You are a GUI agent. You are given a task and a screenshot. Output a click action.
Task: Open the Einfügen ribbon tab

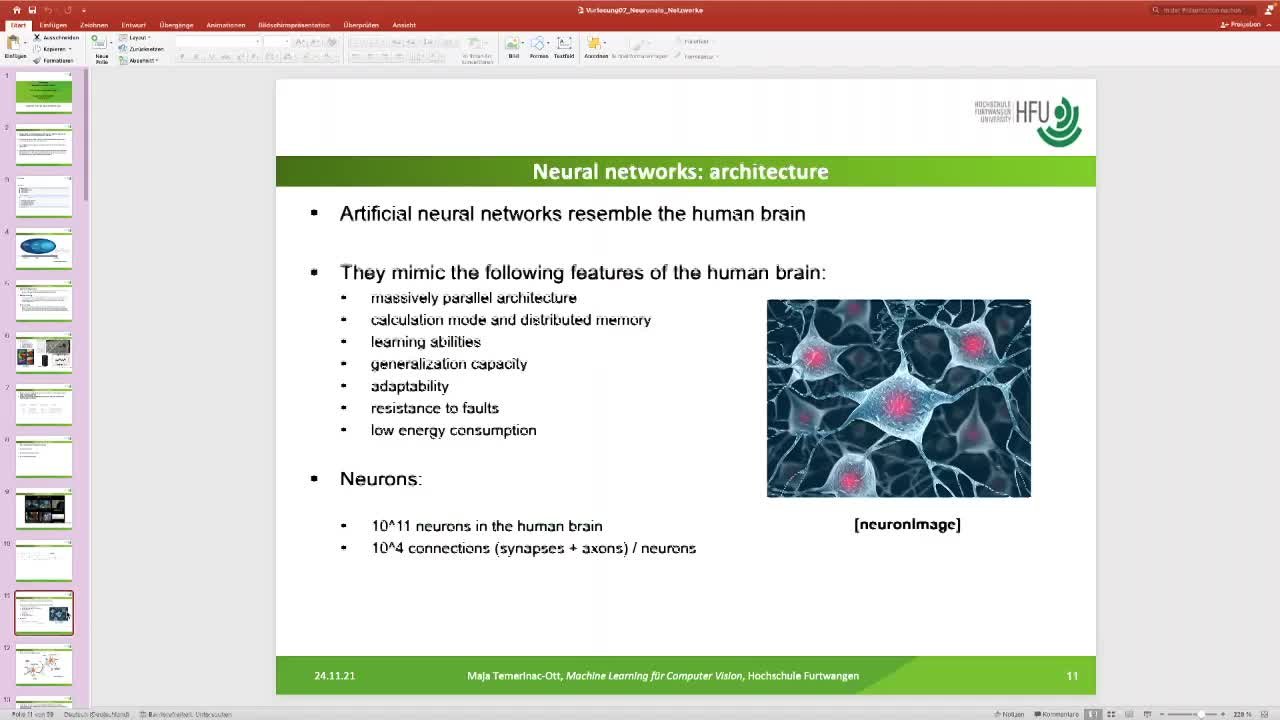[x=53, y=25]
